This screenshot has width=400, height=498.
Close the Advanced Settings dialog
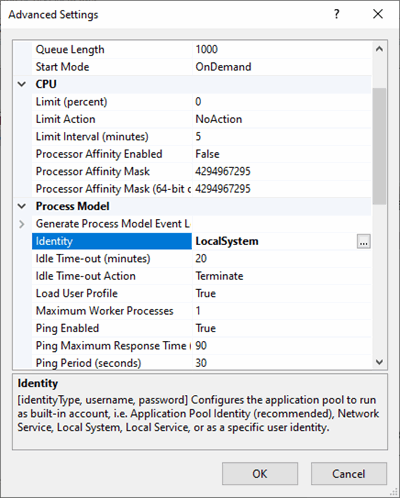pos(378,14)
